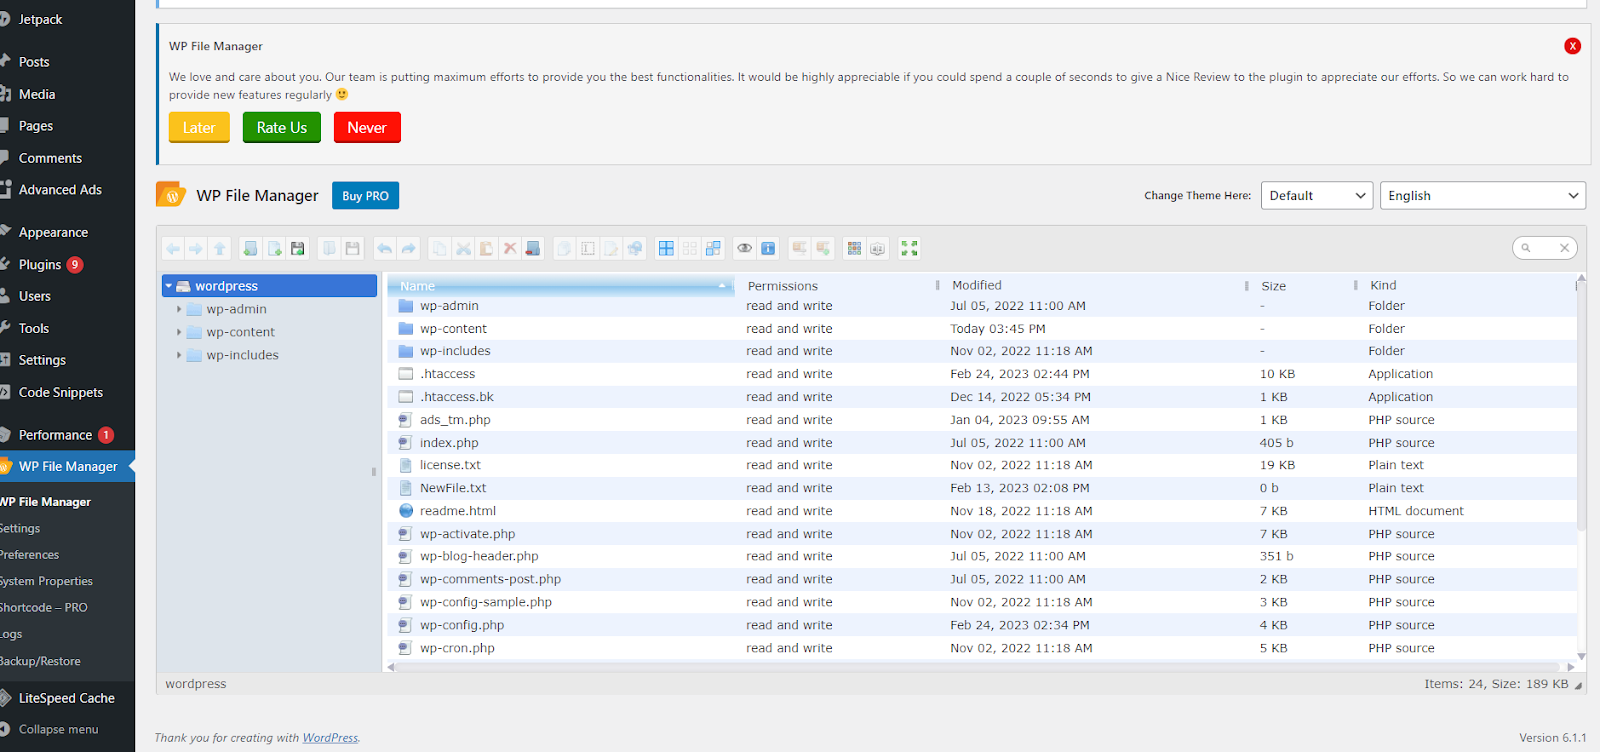1600x752 pixels.
Task: Select wp-config.php in the file list
Action: tap(461, 625)
